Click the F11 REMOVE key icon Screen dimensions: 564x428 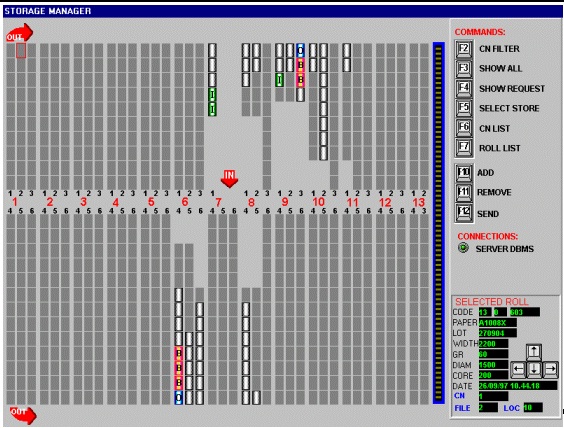pos(464,193)
